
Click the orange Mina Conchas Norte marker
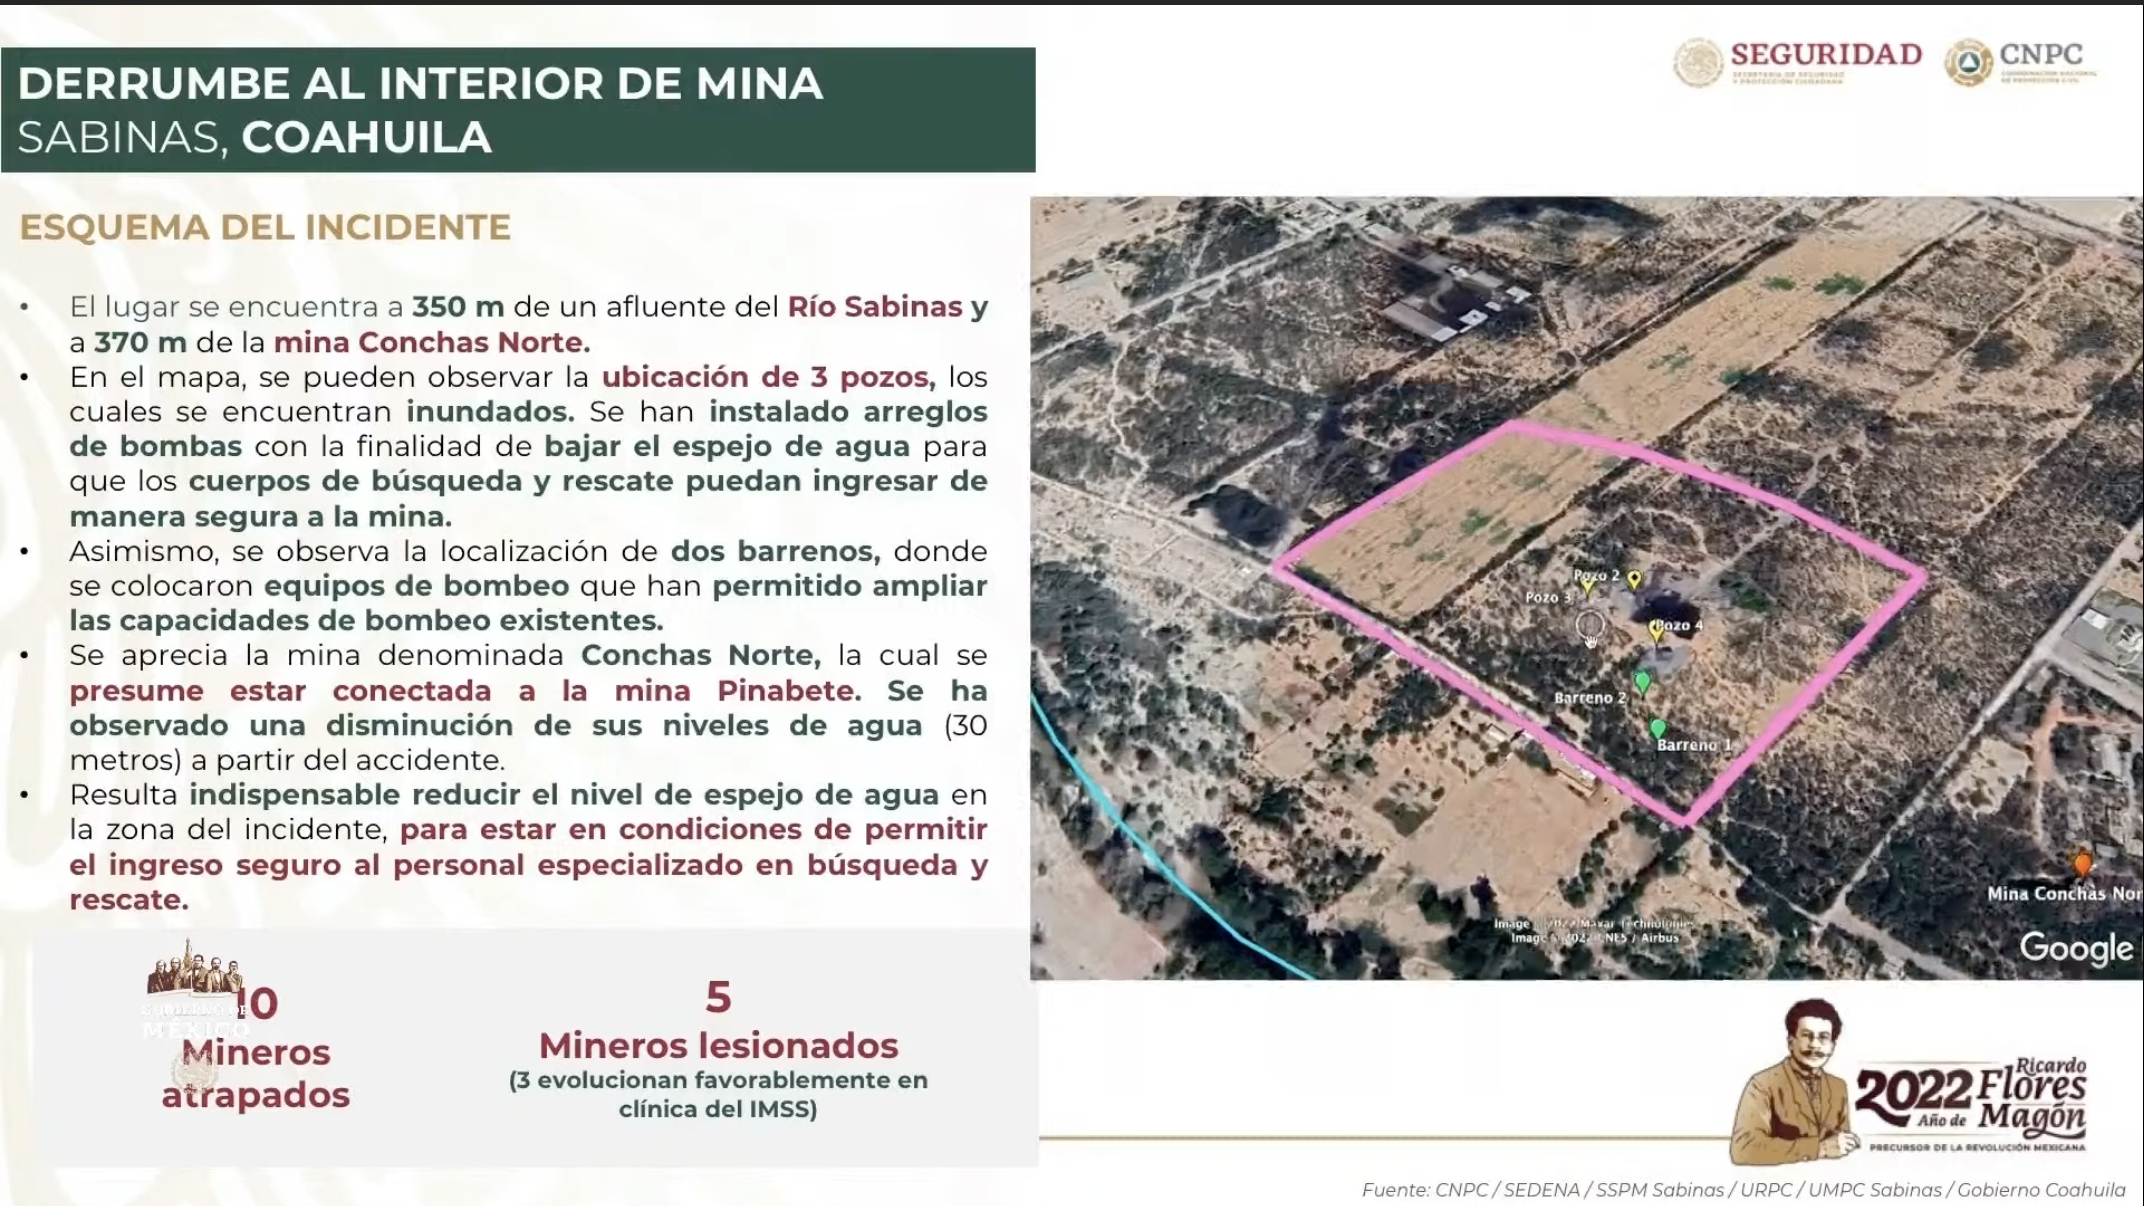point(2082,863)
